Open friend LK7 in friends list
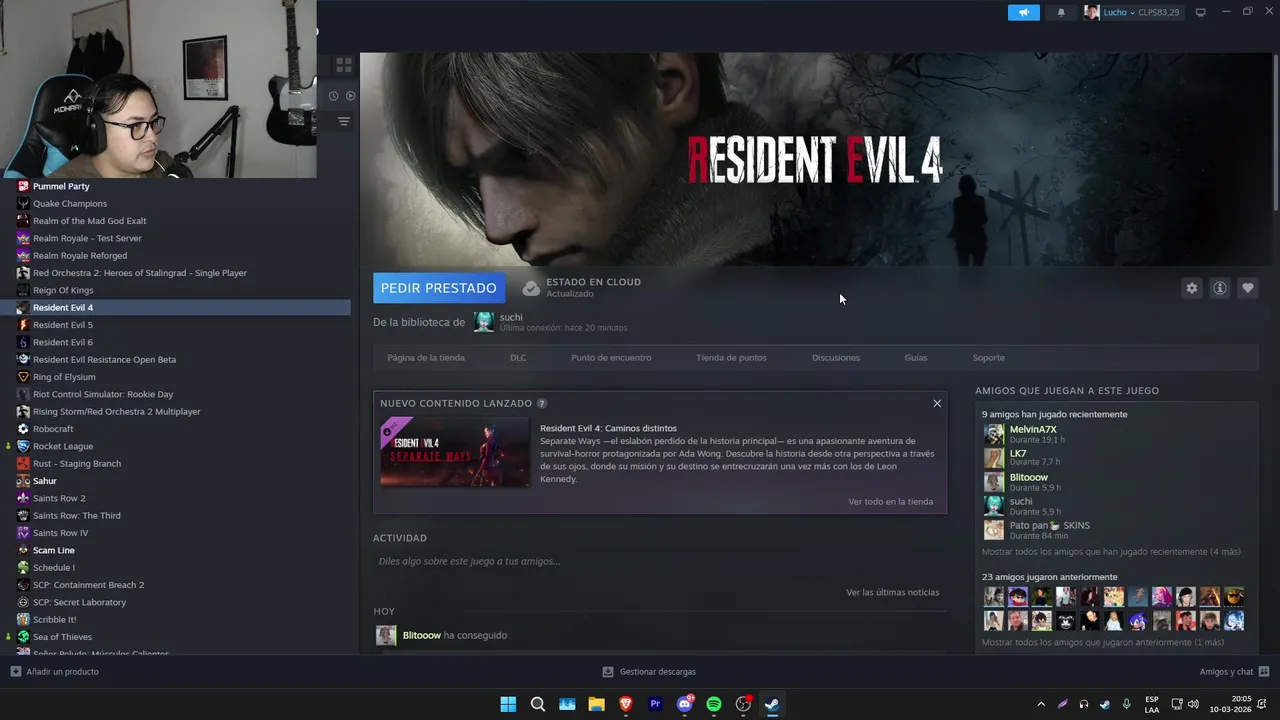Image resolution: width=1280 pixels, height=720 pixels. pos(1018,453)
